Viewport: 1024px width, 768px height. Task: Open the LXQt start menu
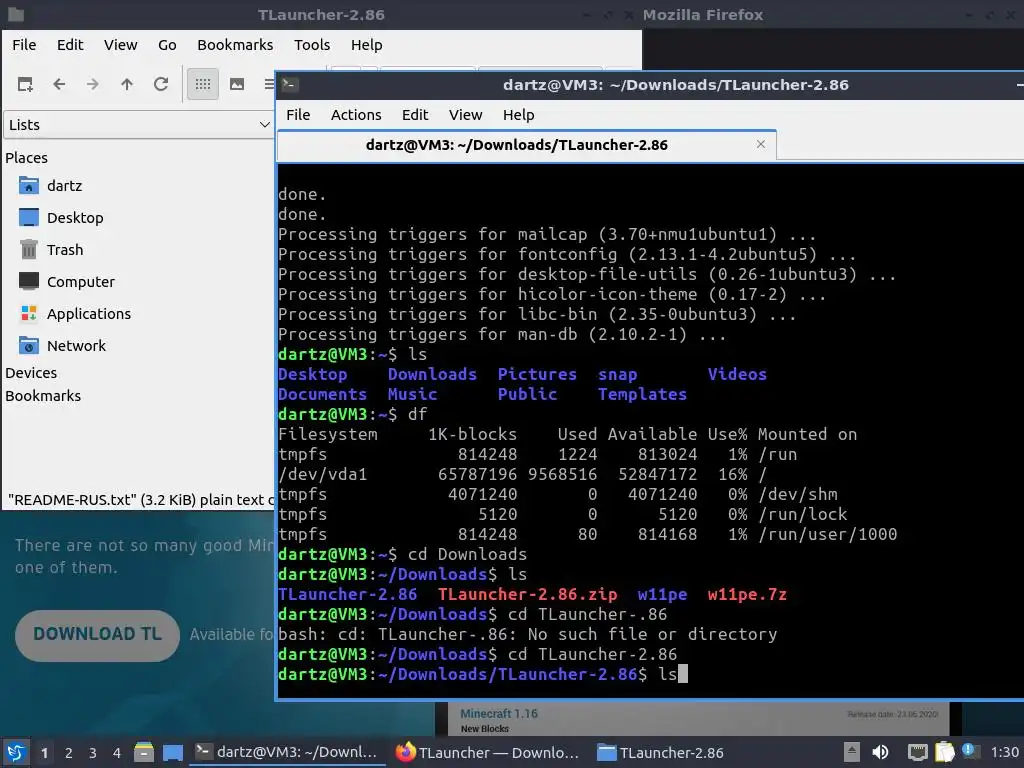click(x=16, y=753)
